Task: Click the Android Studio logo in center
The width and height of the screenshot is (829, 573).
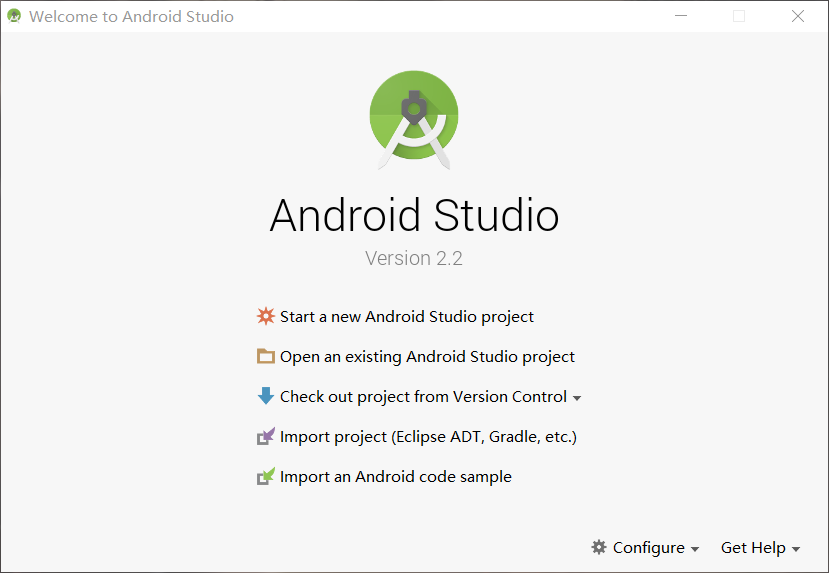Action: [414, 120]
